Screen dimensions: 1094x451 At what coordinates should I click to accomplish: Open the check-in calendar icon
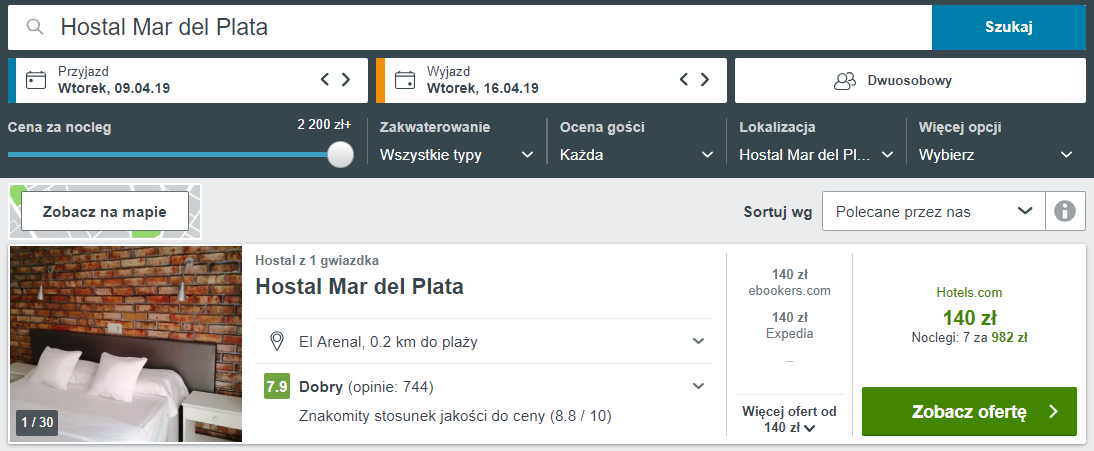click(x=37, y=80)
